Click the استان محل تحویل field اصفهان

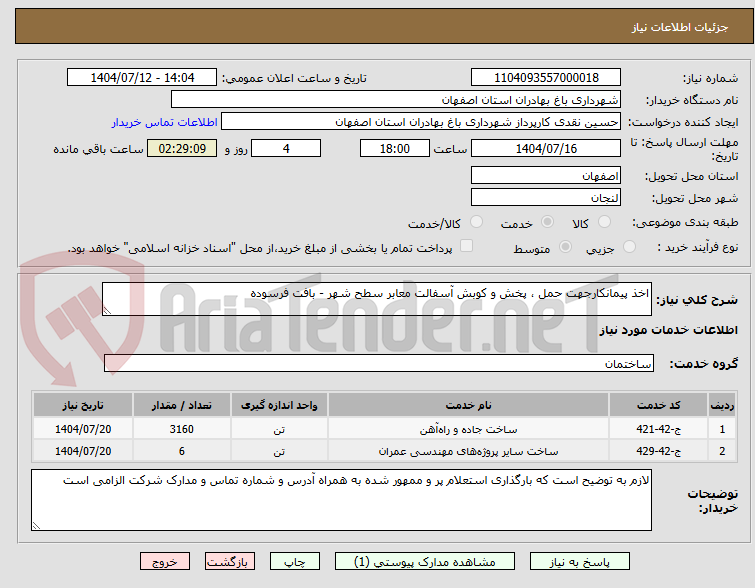546,175
